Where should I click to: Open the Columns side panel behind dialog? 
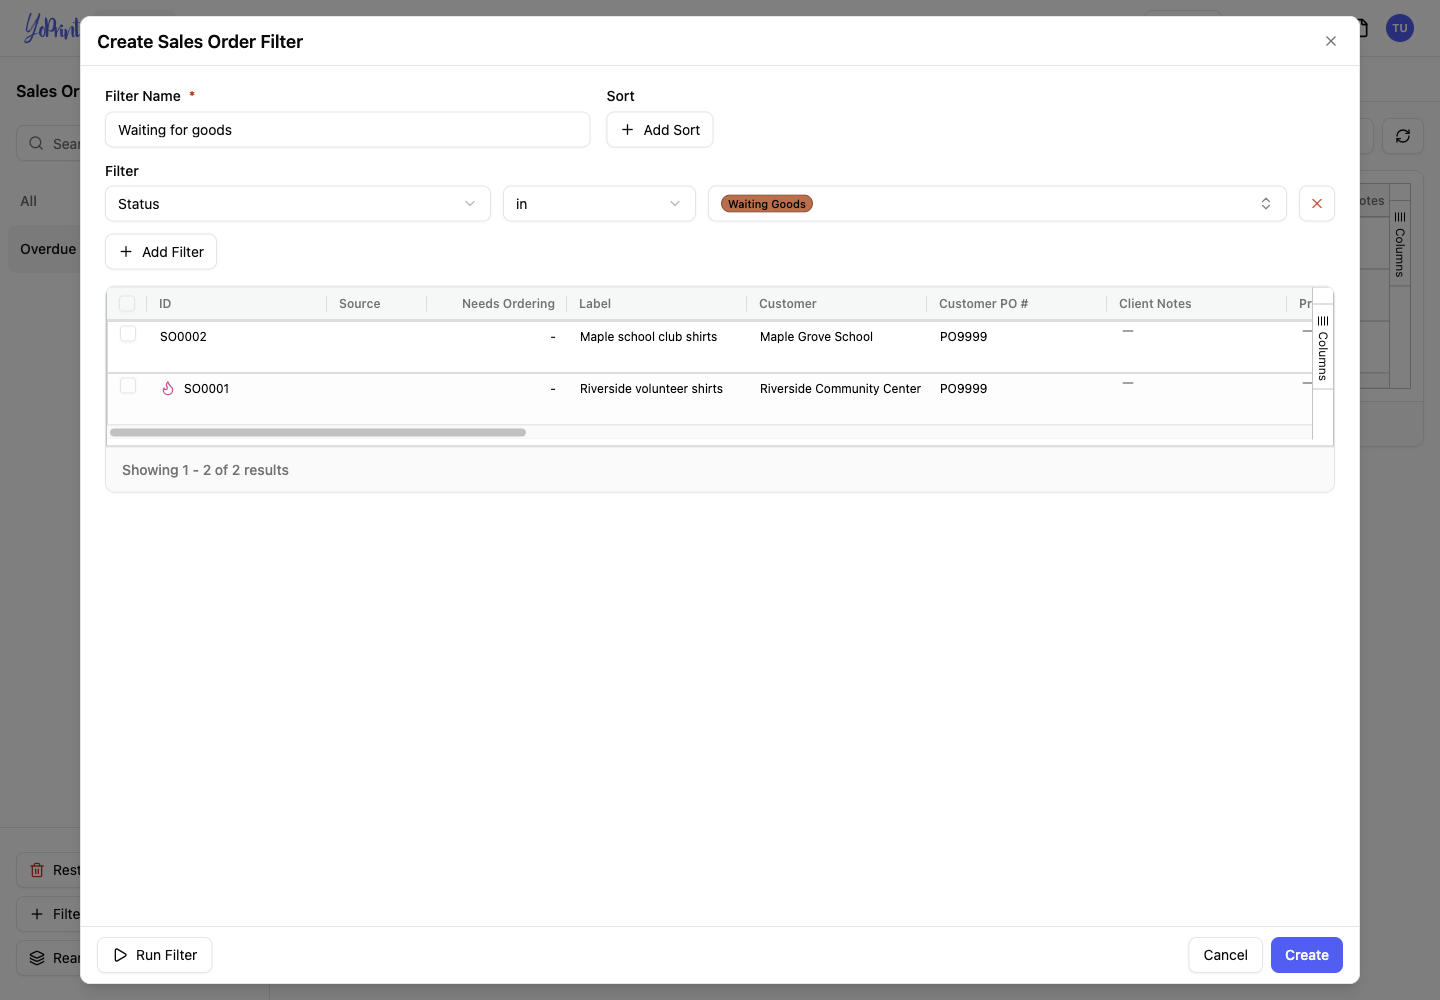[1400, 244]
